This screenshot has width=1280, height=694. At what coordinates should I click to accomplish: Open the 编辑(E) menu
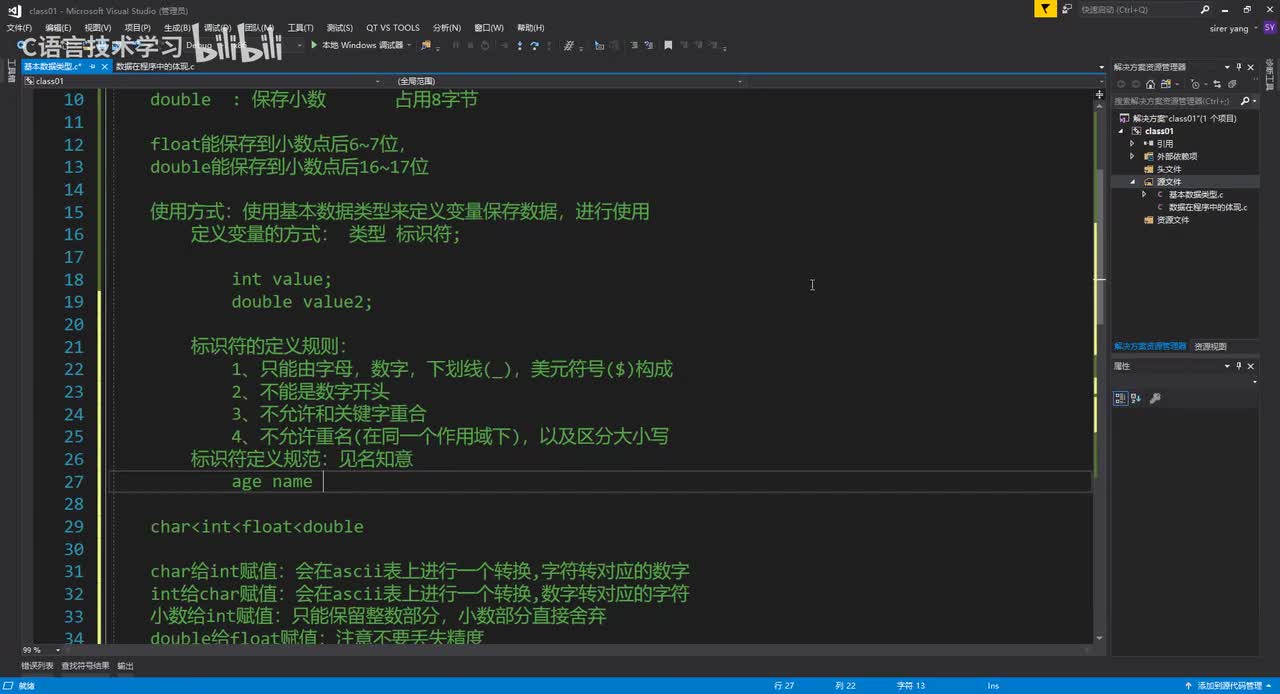click(58, 28)
